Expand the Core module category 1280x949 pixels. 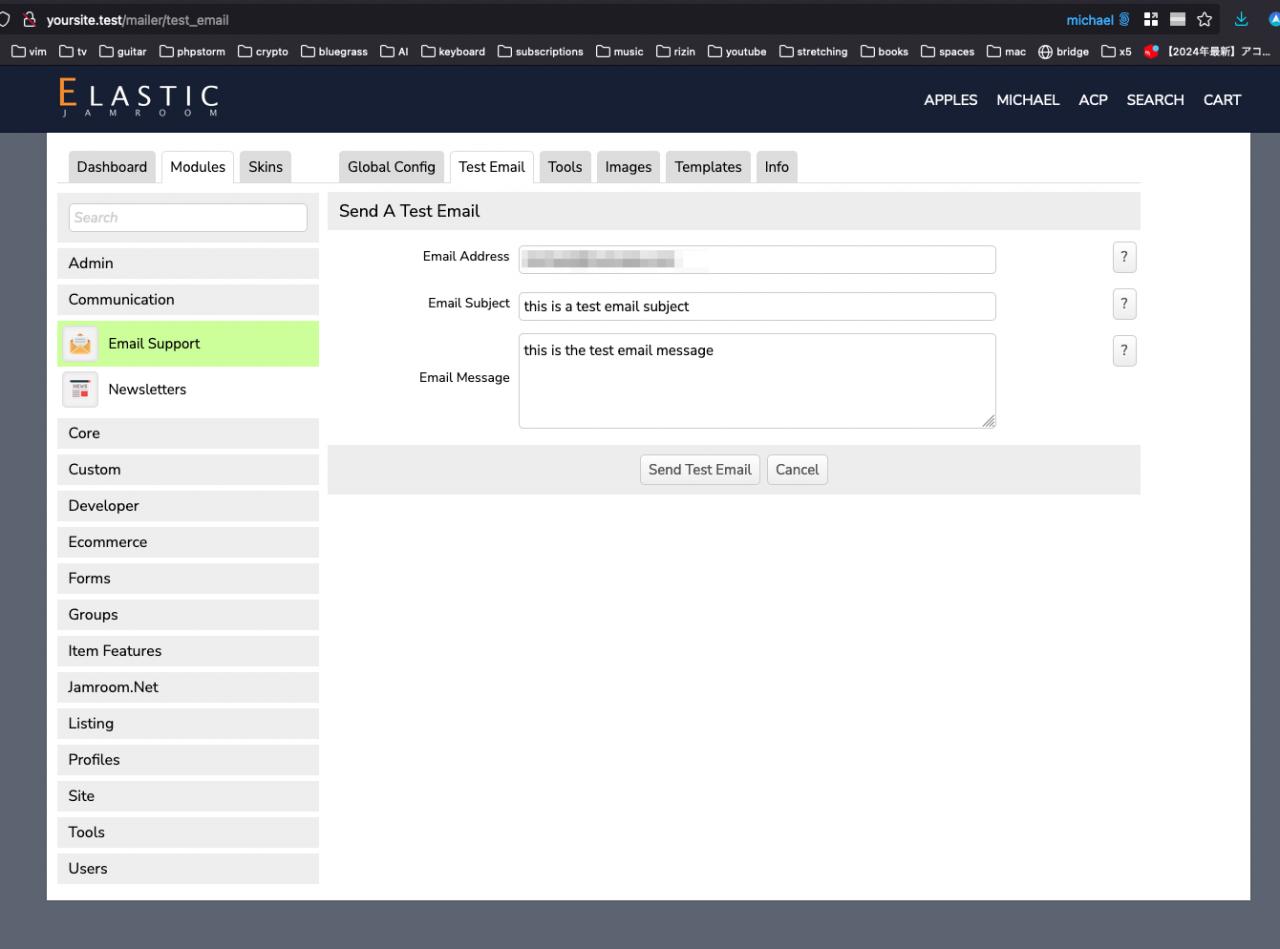[x=188, y=433]
